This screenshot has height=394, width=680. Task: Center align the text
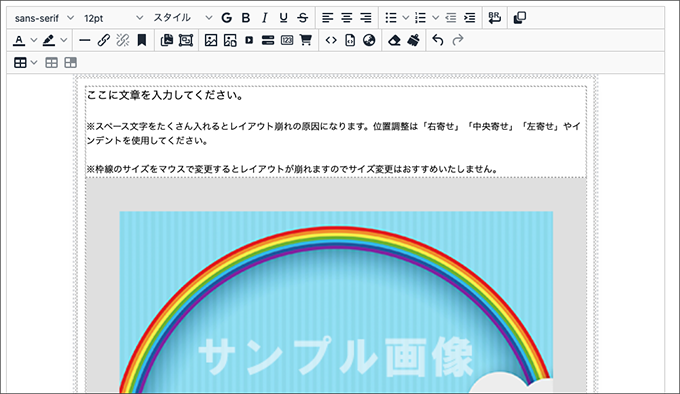347,18
